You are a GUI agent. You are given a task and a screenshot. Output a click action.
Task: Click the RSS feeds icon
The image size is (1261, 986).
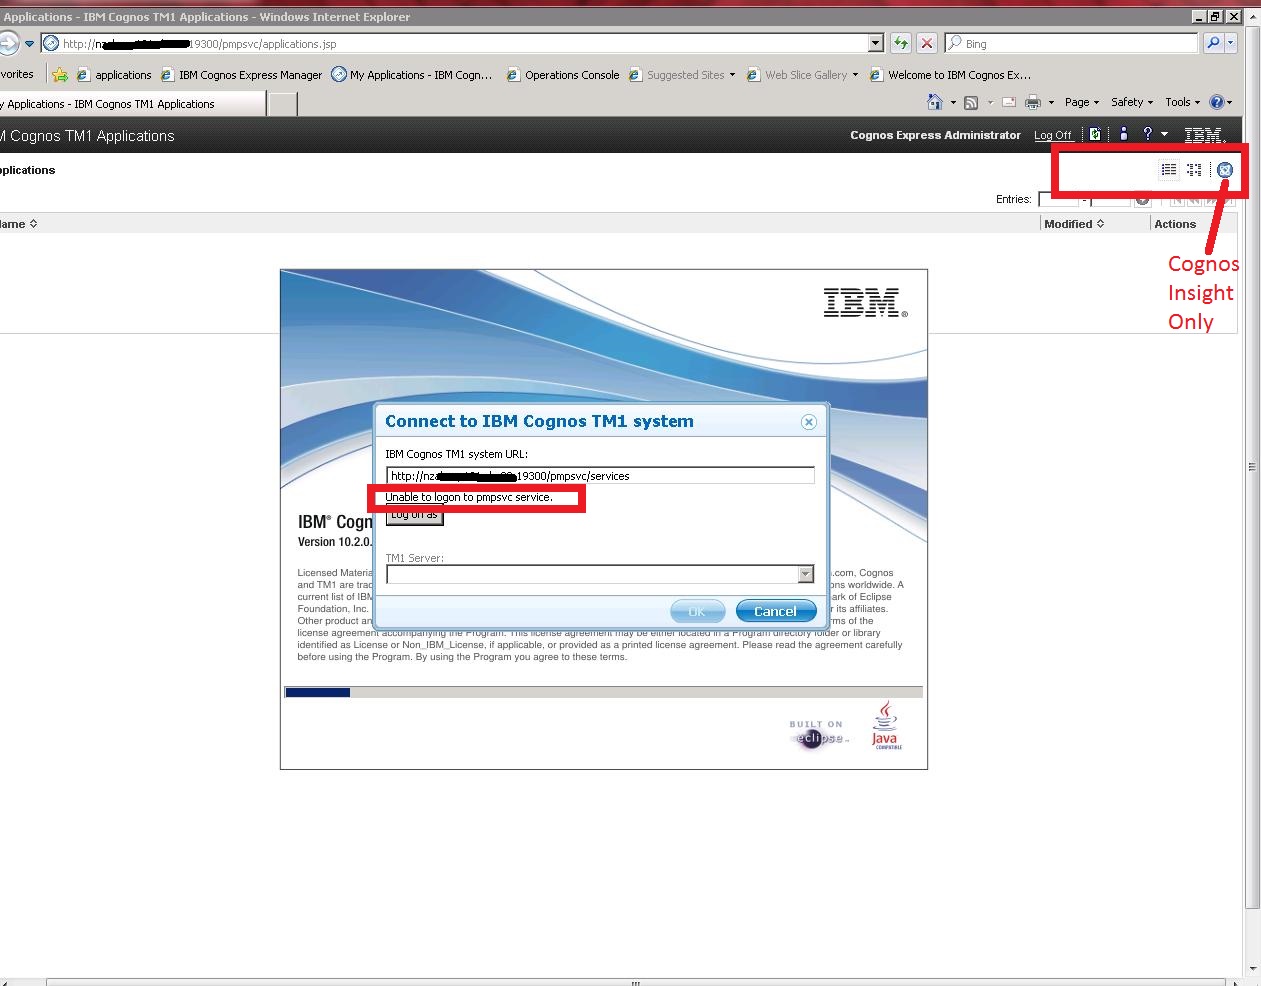(x=971, y=102)
